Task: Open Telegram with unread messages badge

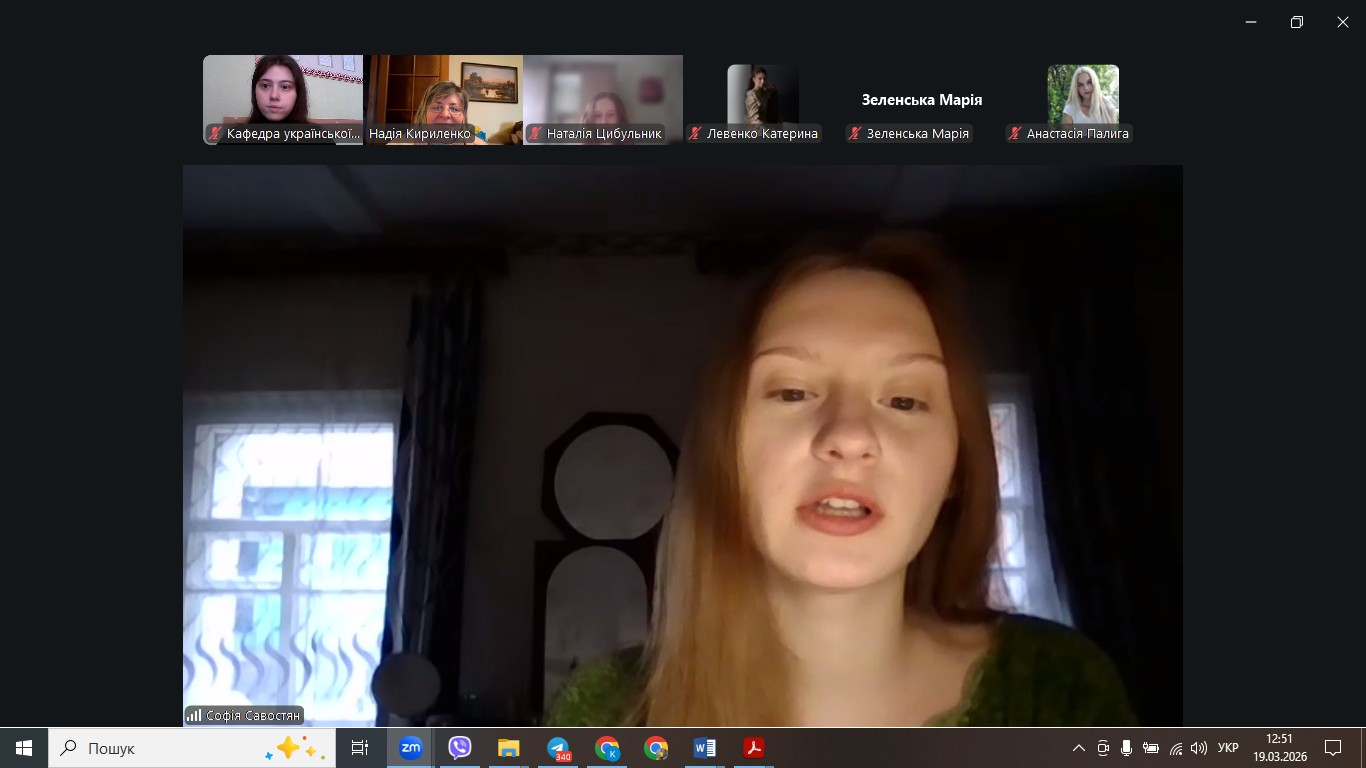Action: (558, 748)
